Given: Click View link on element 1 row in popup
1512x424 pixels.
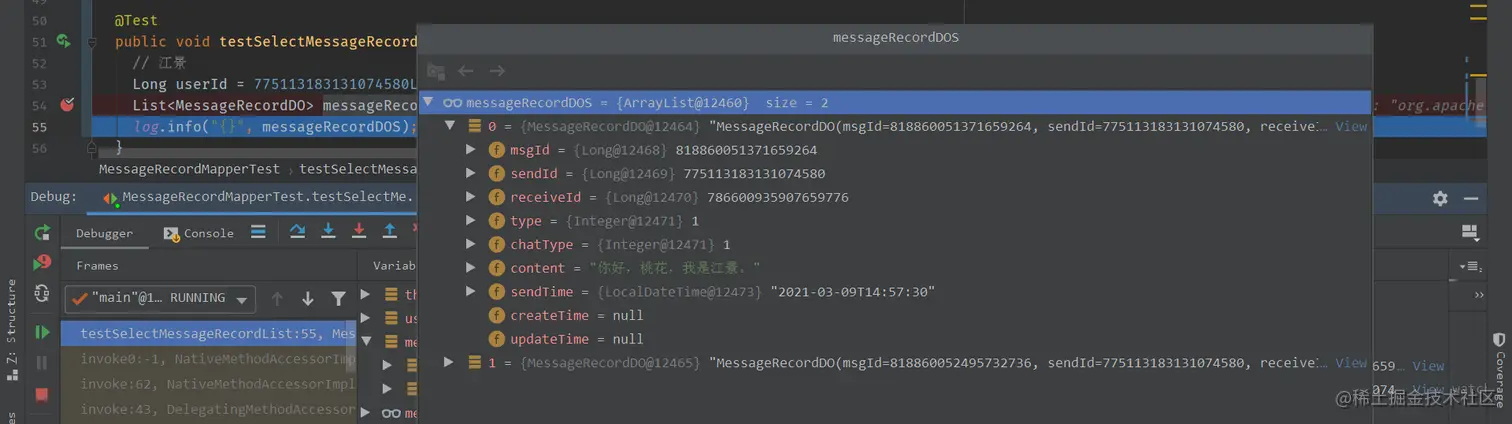Looking at the screenshot, I should (1350, 362).
